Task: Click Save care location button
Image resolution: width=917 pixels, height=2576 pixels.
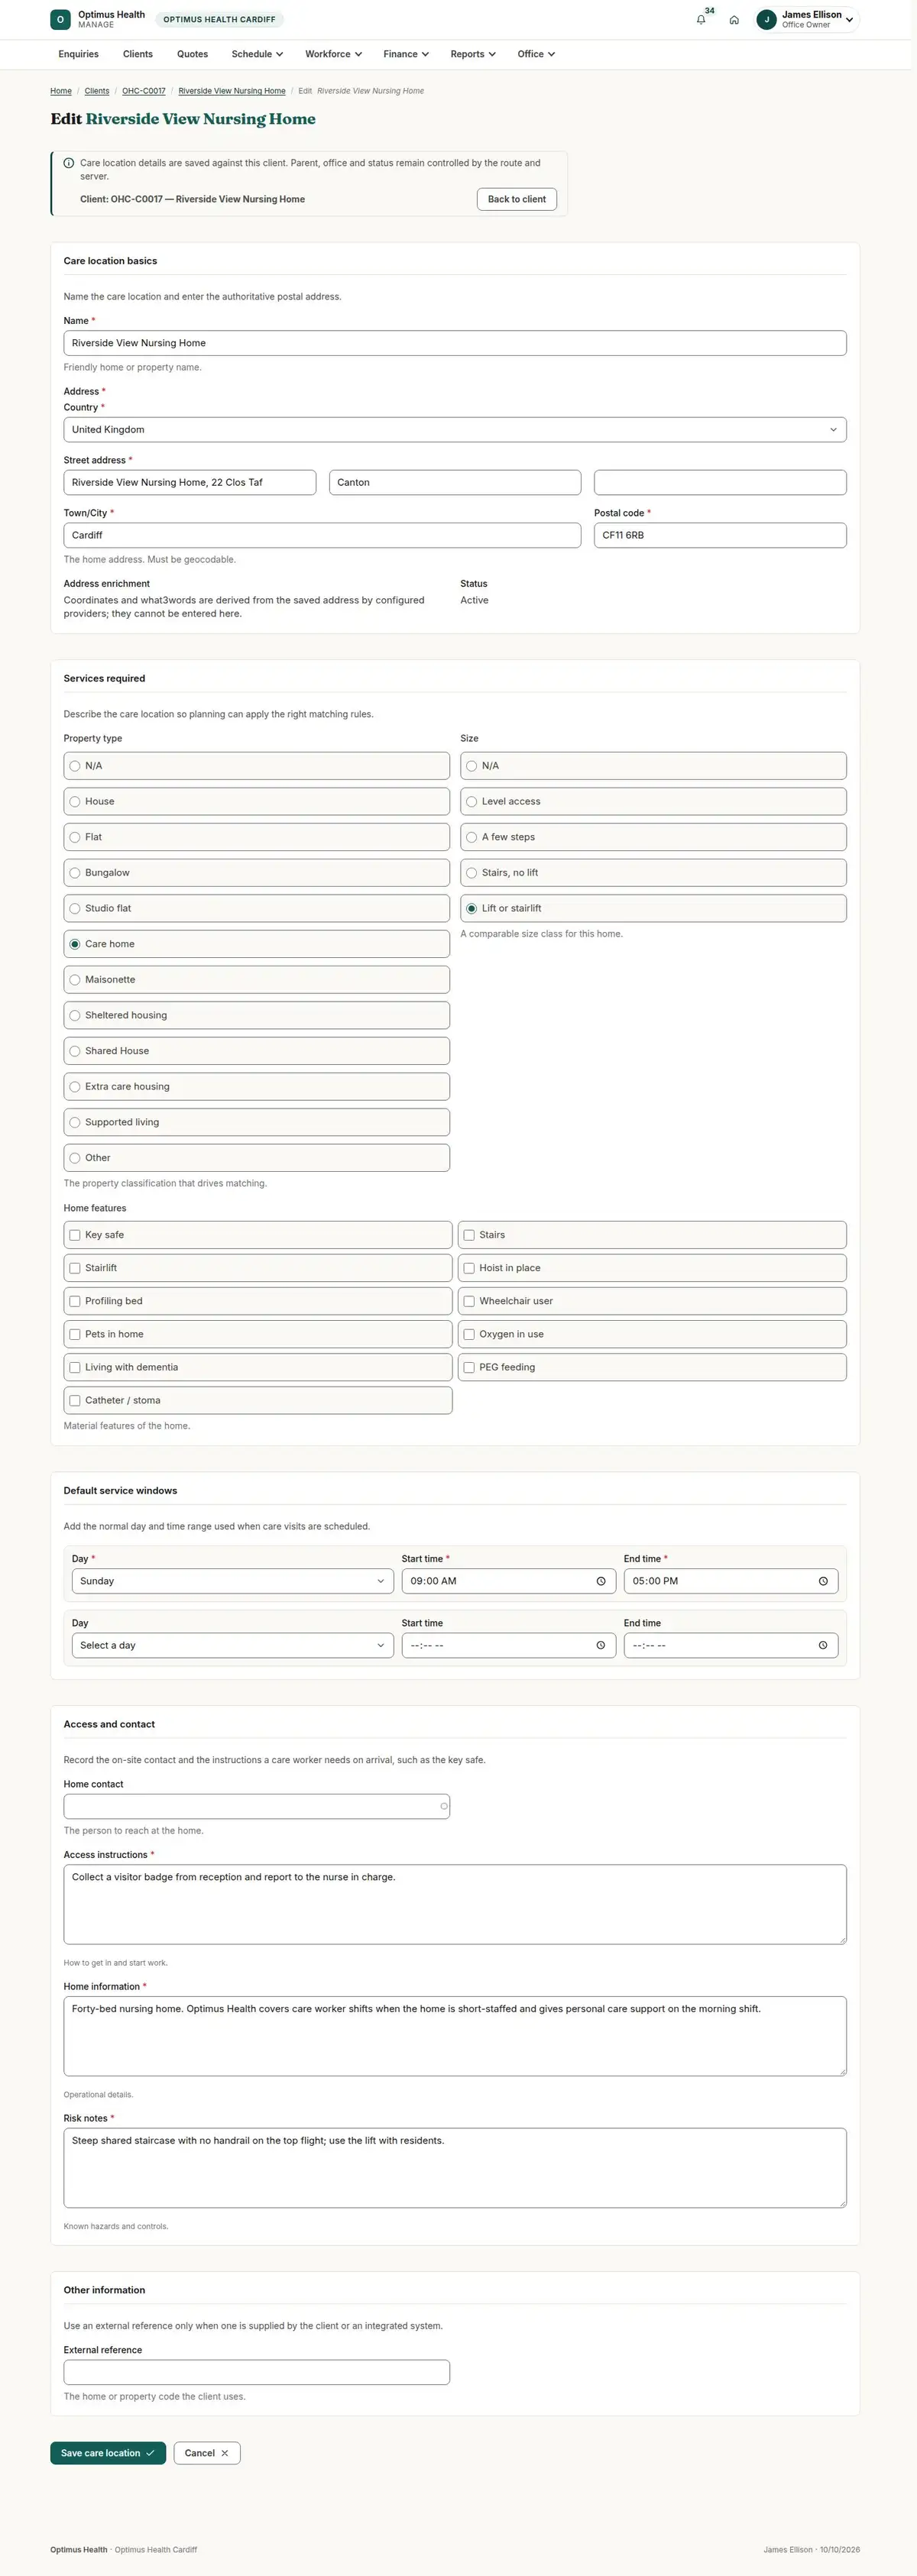Action: click(108, 2453)
